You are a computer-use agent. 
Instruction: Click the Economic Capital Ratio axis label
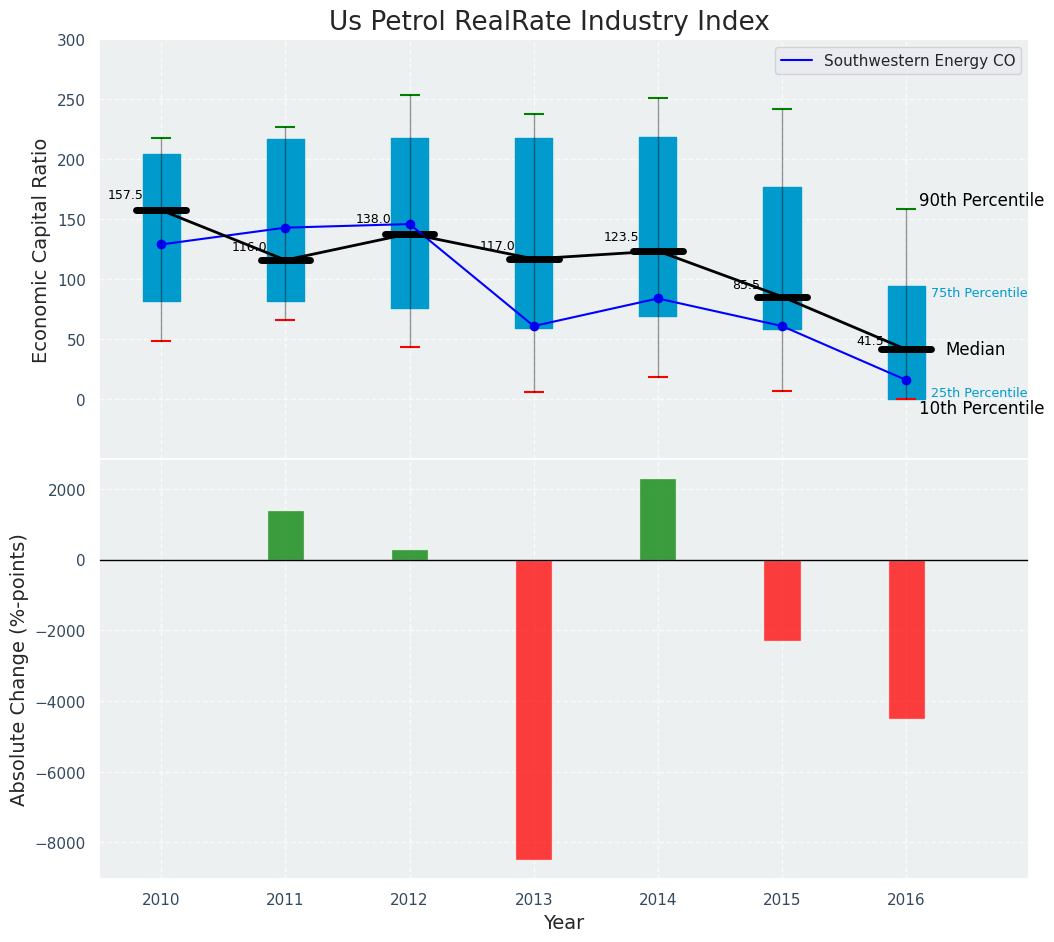tap(41, 250)
